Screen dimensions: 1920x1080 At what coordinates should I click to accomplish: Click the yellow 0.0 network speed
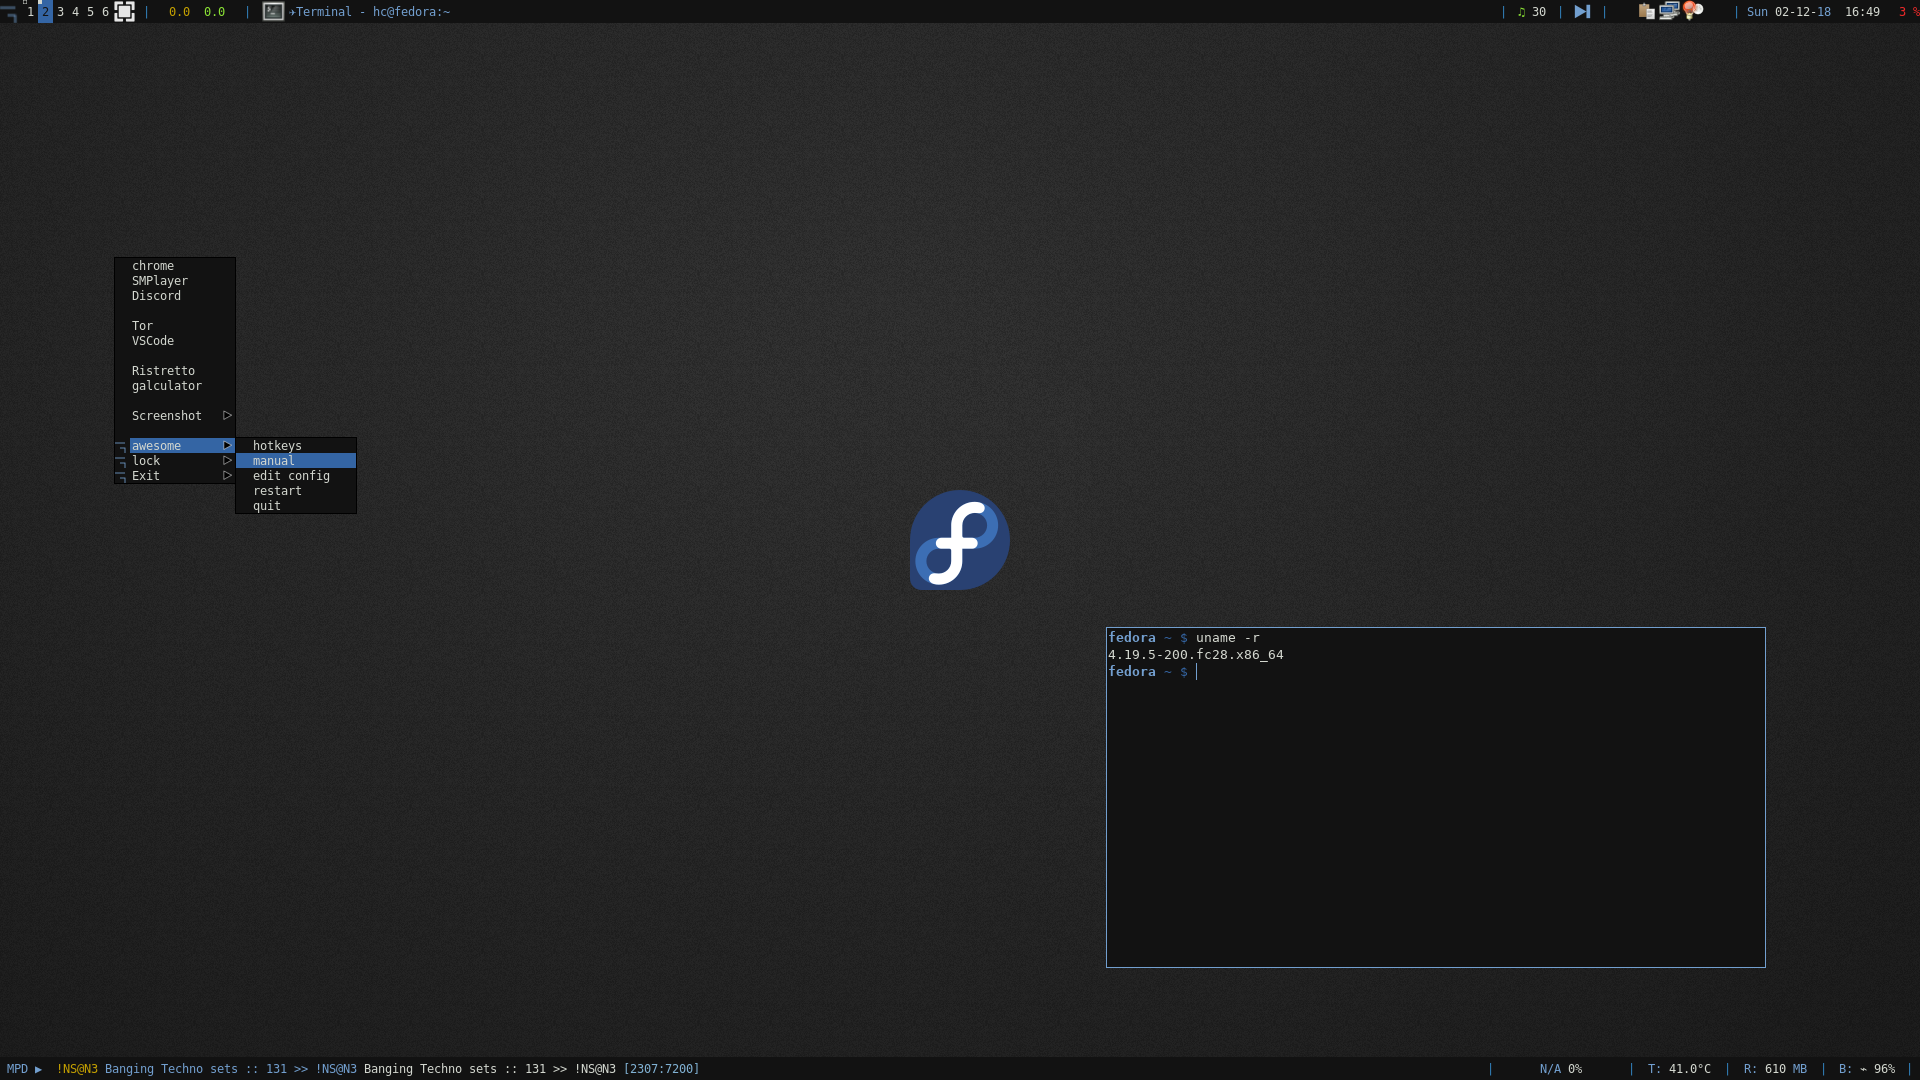[179, 12]
